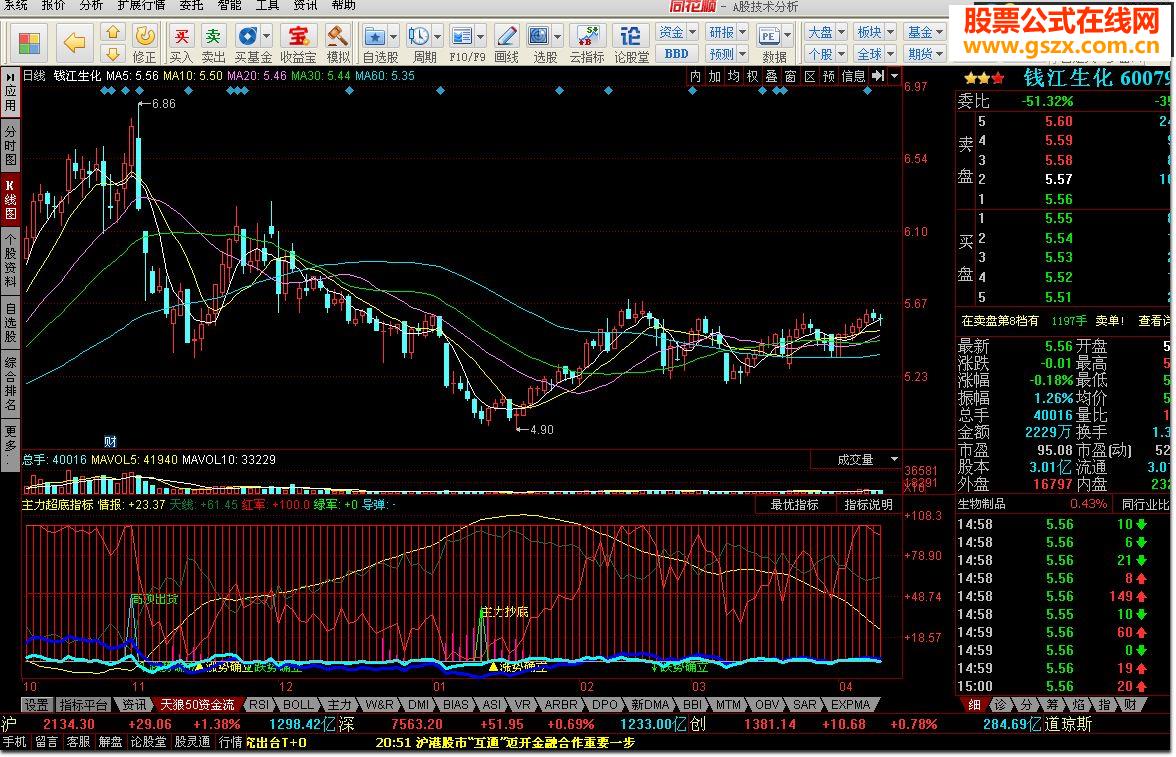Click the 模拟 gavel icon
The width and height of the screenshot is (1176, 757).
coord(338,44)
